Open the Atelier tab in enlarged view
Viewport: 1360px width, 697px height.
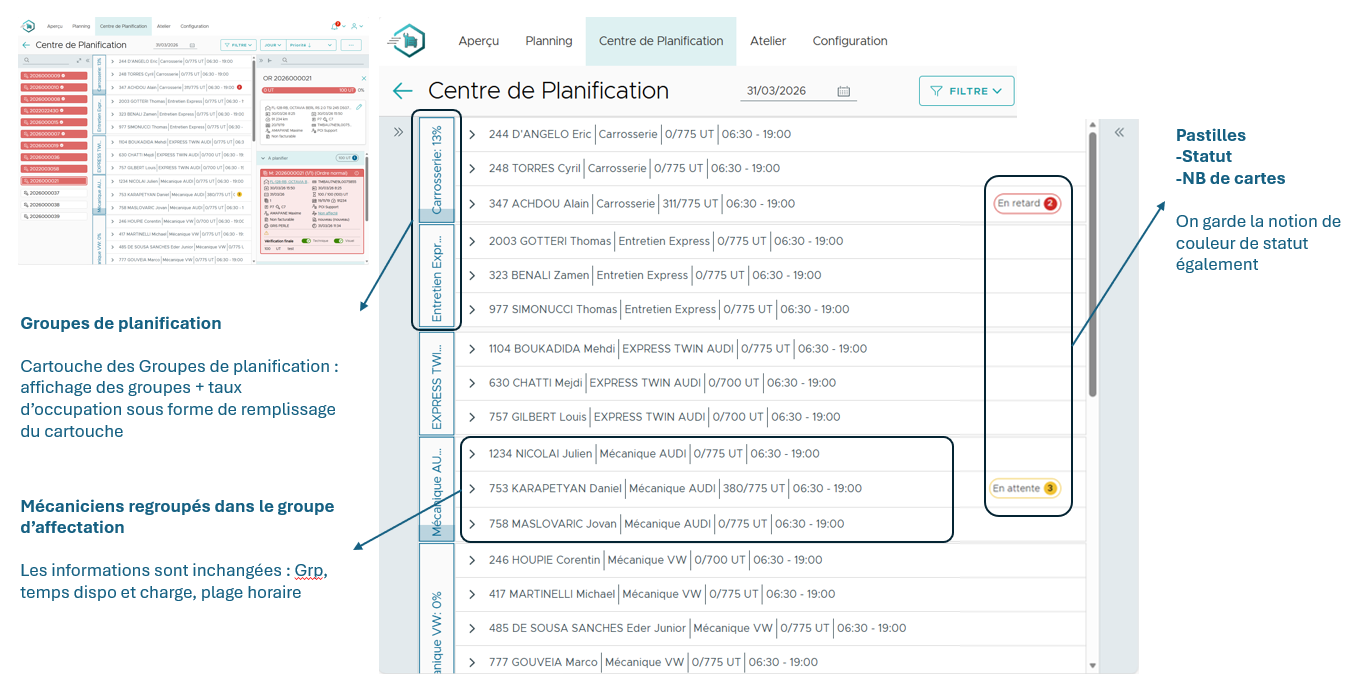click(x=767, y=41)
